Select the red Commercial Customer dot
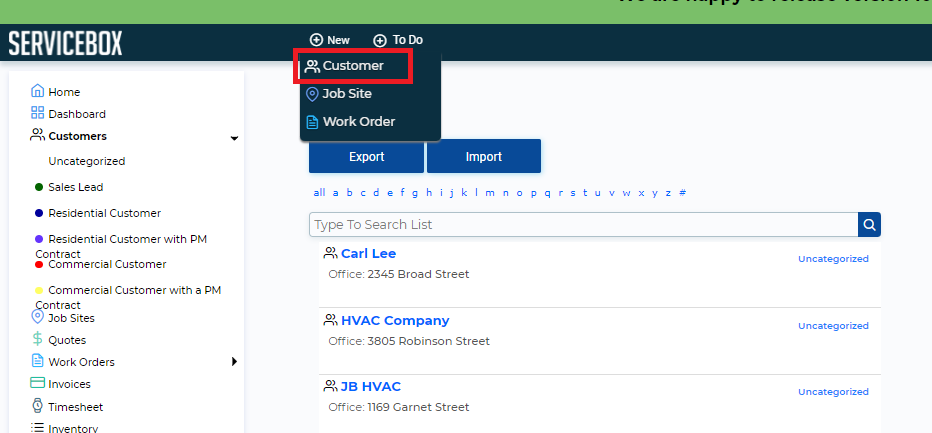932x433 pixels. 39,265
